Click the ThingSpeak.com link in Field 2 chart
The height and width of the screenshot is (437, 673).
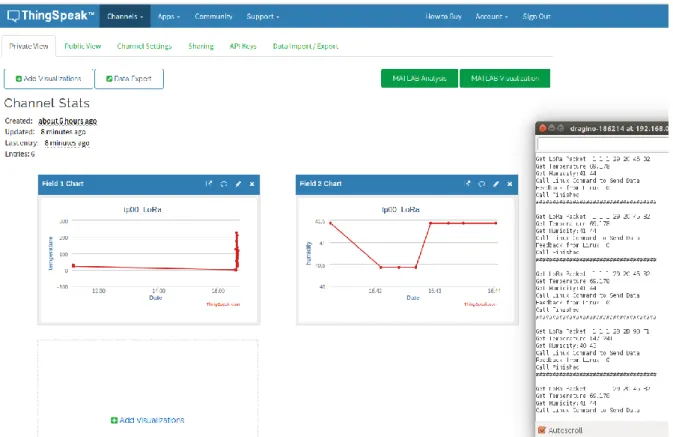pyautogui.click(x=480, y=304)
